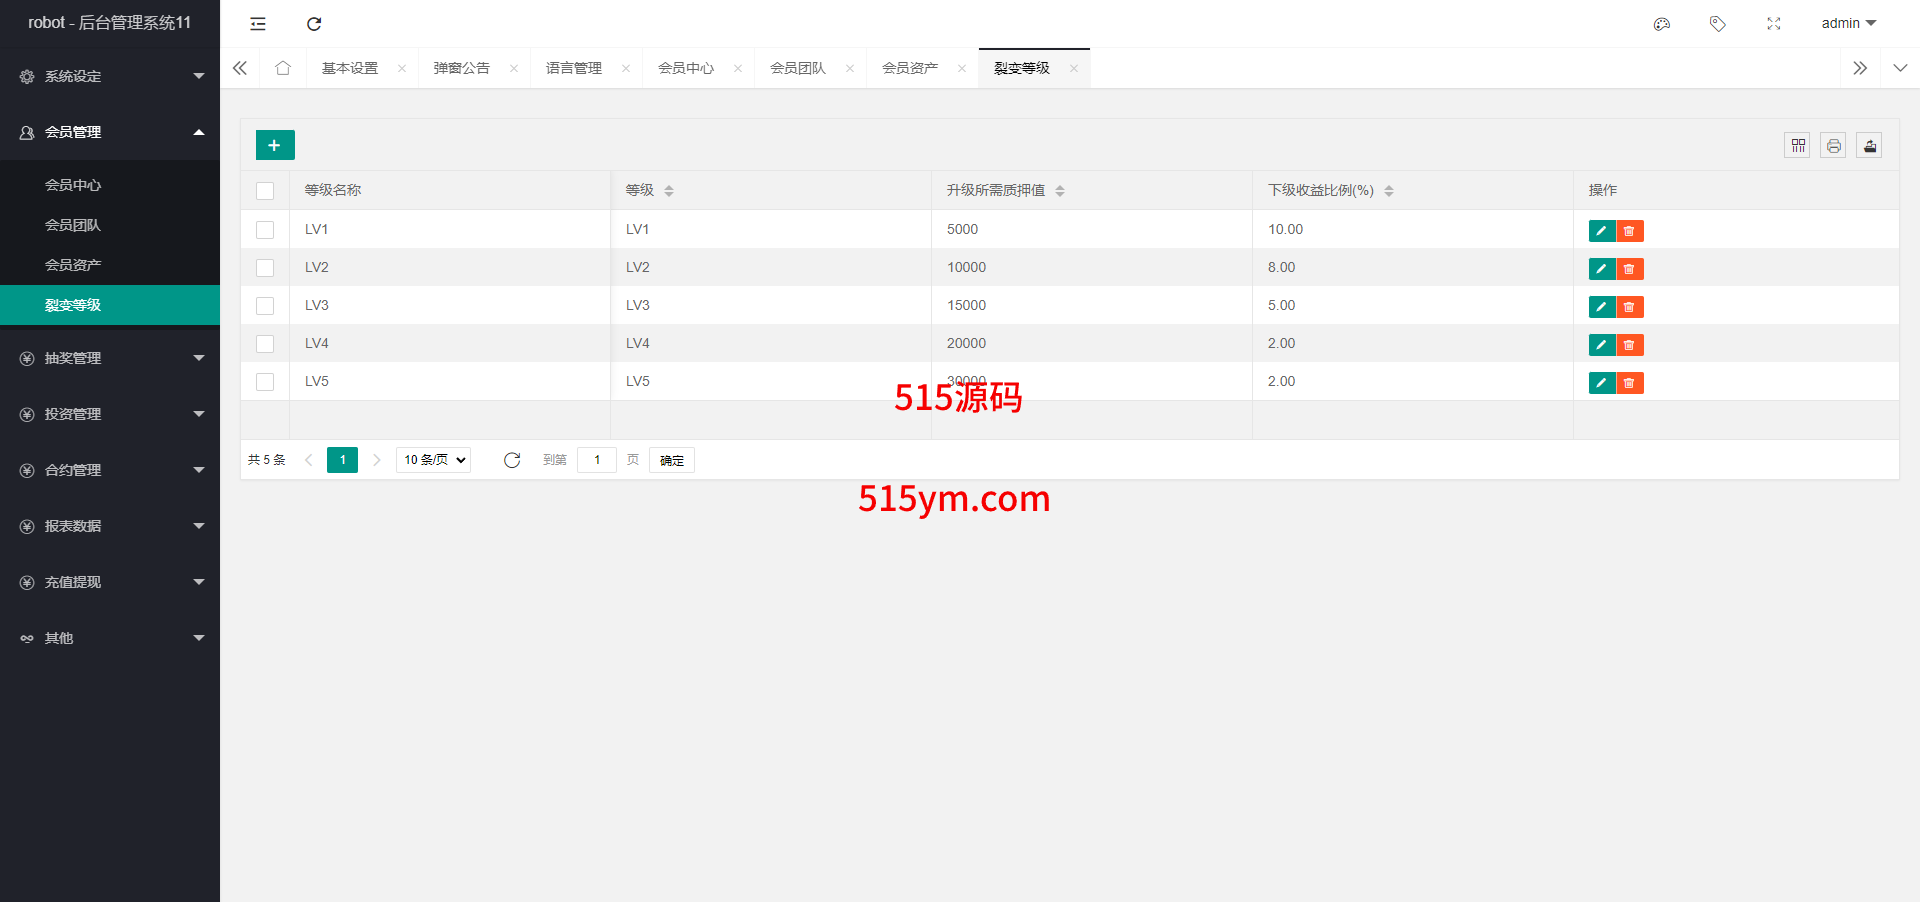Screen dimensions: 1920x902
Task: Click the refresh icon in top bar
Action: (x=314, y=24)
